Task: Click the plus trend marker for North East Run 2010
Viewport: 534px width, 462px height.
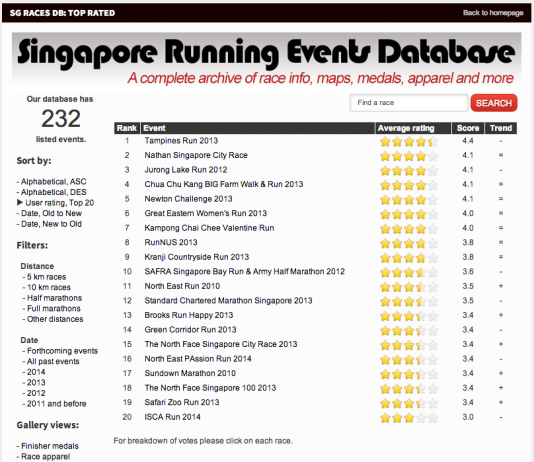Action: click(501, 286)
